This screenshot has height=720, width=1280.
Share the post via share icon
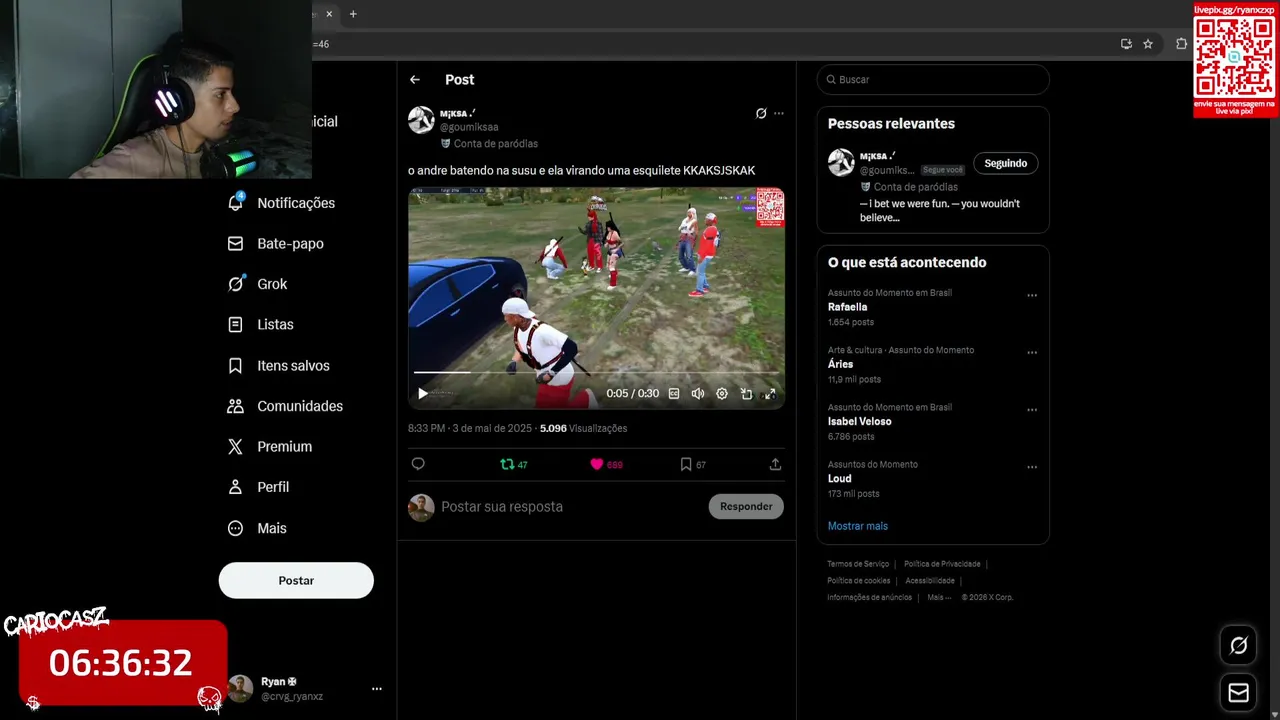tap(775, 464)
